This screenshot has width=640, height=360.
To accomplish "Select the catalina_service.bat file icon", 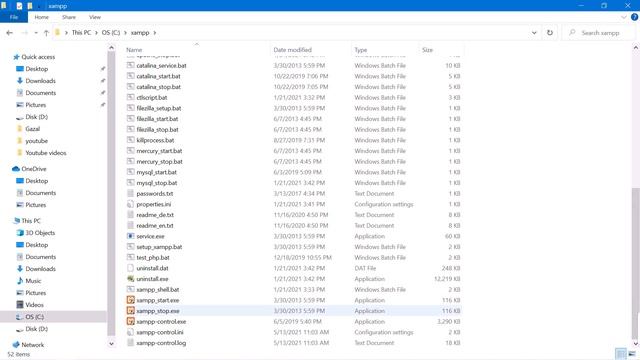I will (x=131, y=65).
